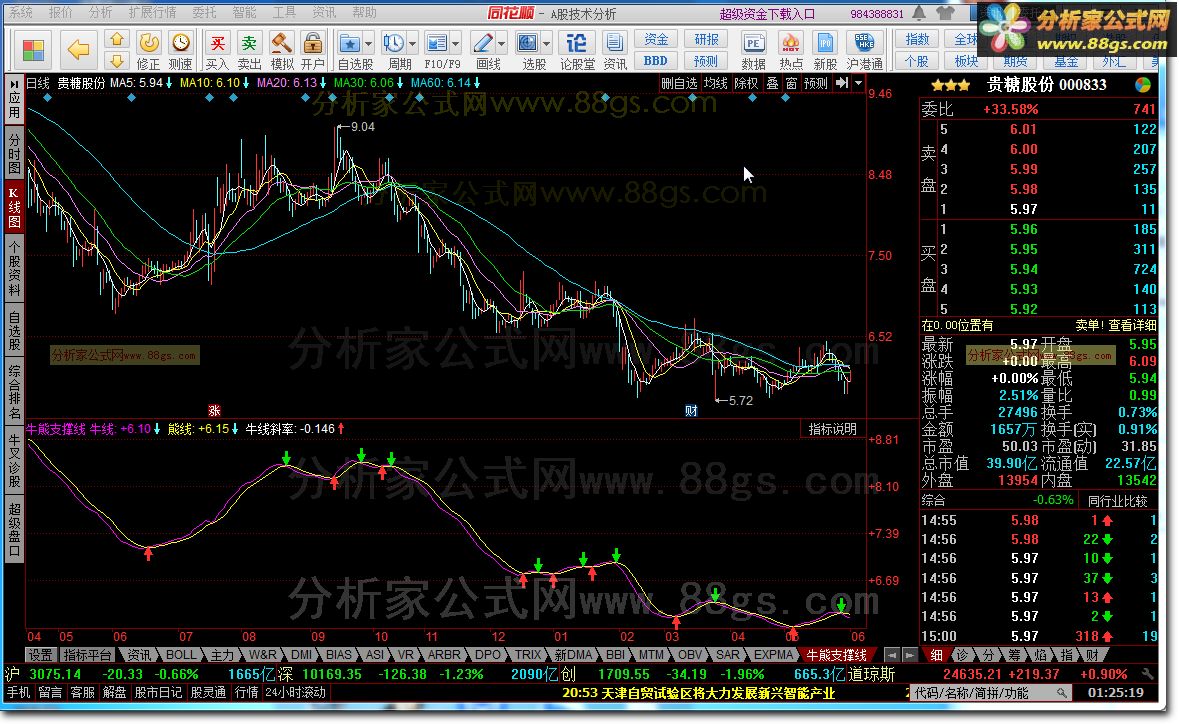
Task: Open the 模拟 simulated trading gavel icon
Action: (x=281, y=50)
